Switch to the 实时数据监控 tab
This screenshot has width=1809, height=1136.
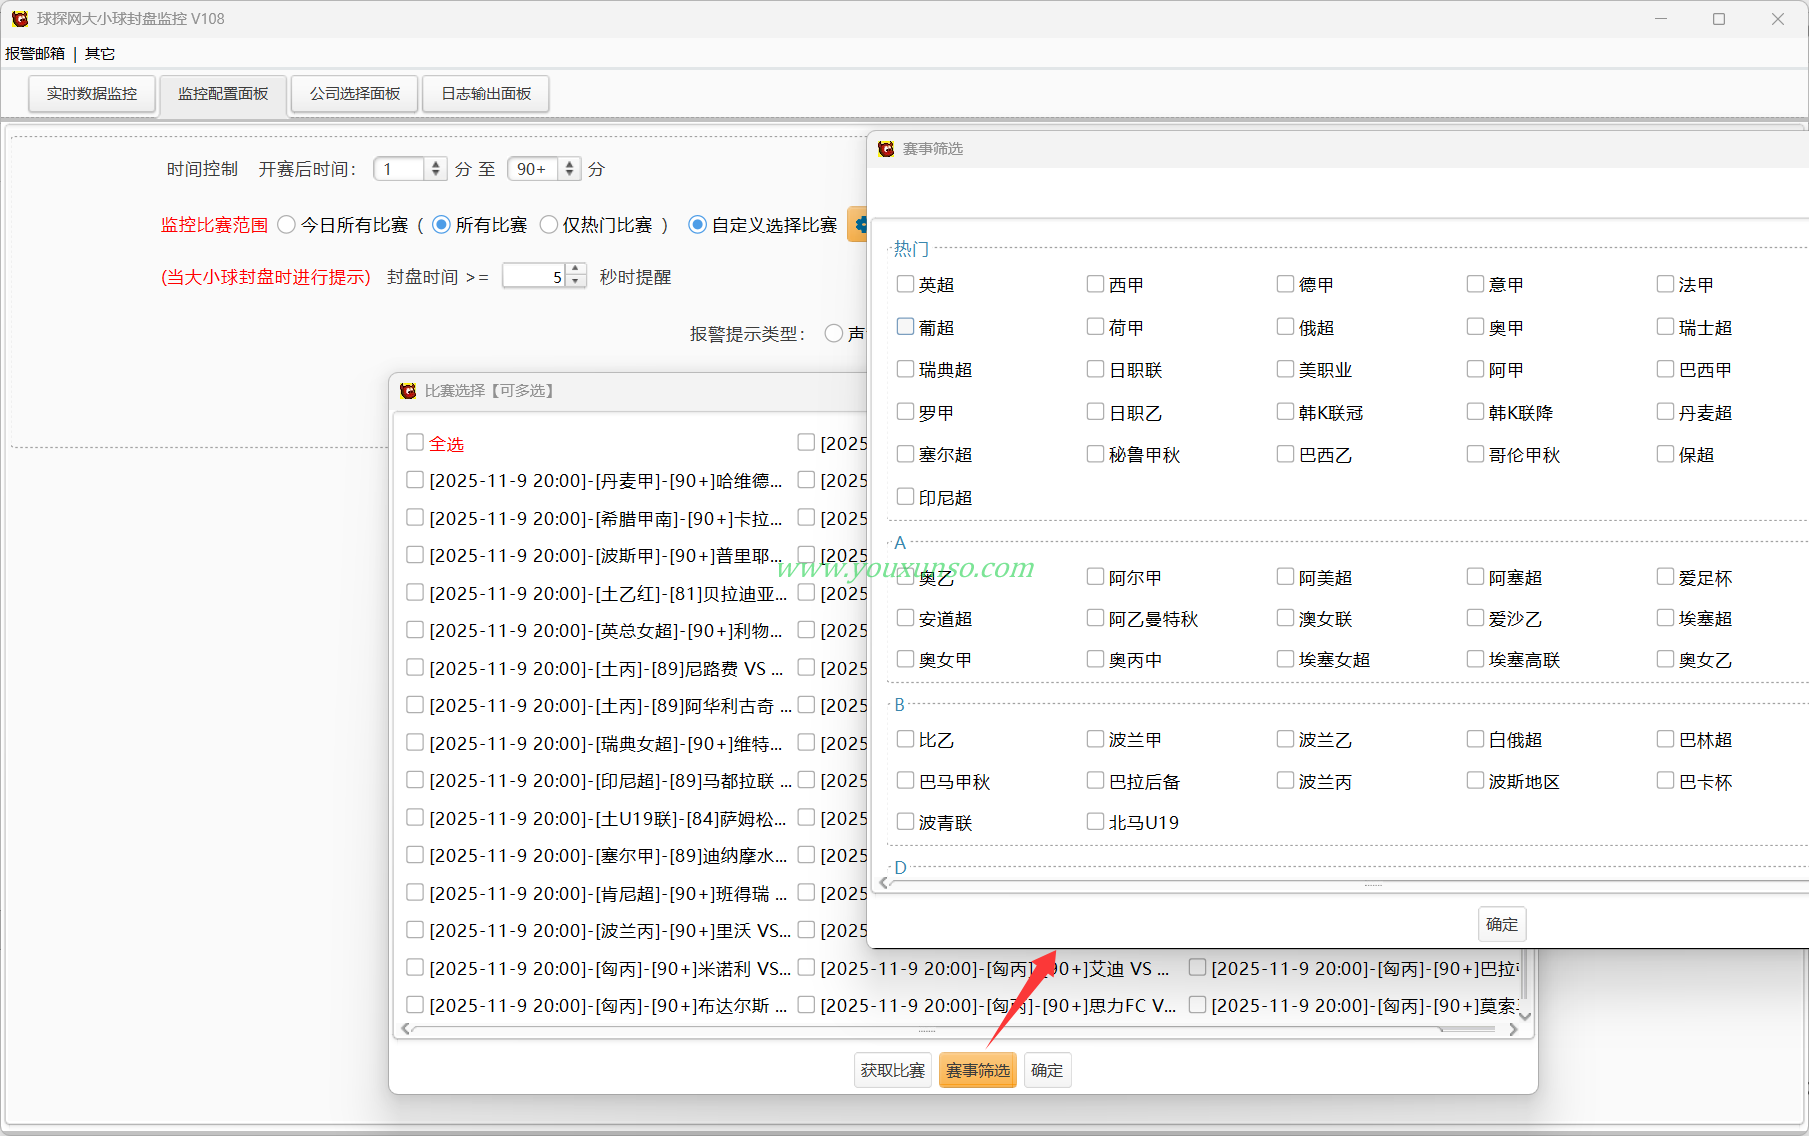point(92,94)
